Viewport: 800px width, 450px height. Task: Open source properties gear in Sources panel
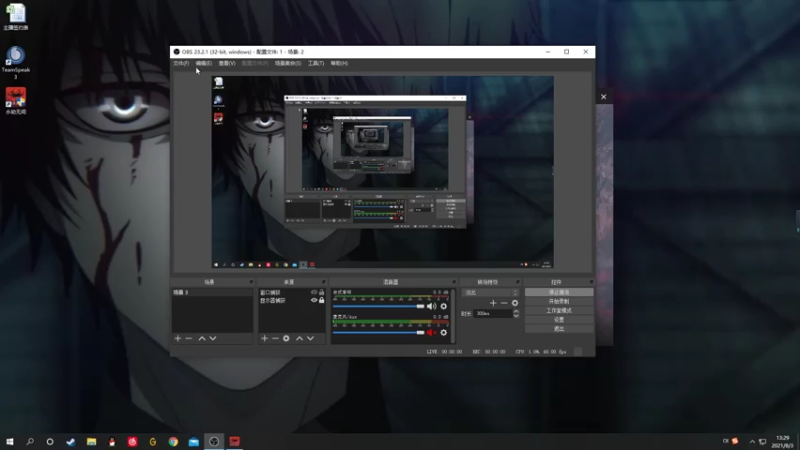pos(286,338)
